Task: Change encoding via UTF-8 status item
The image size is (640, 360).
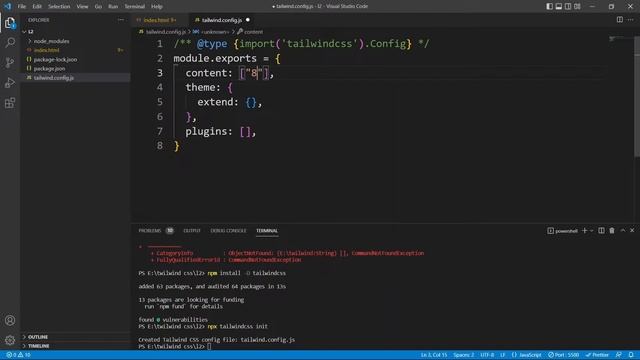Action: (x=487, y=355)
